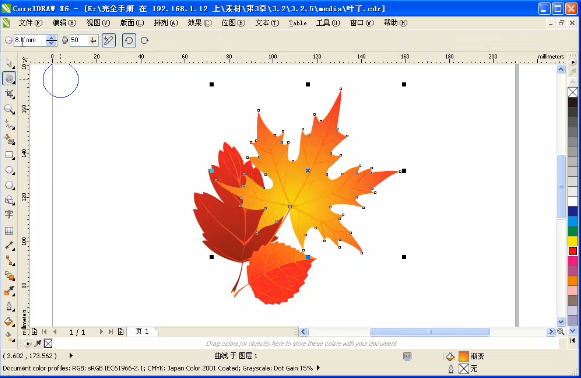Select the Ellipse tool
581x378 pixels.
coord(9,170)
